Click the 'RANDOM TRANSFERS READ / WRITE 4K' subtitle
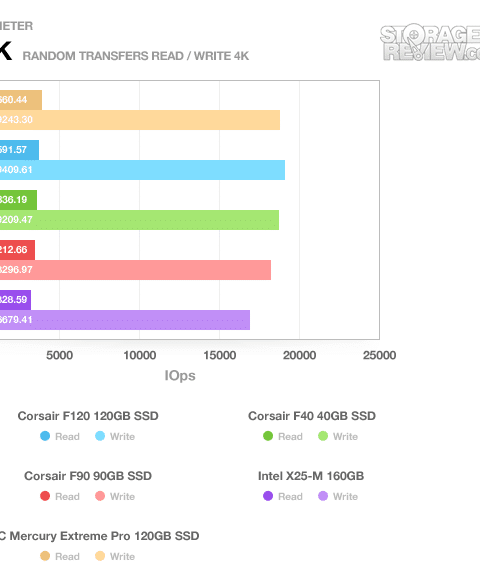Screen dimensions: 480x580 click(x=136, y=56)
